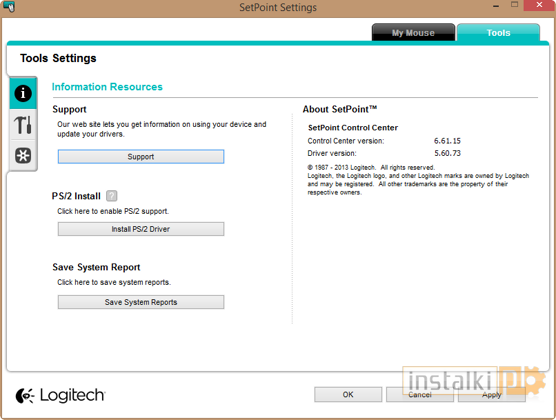The width and height of the screenshot is (556, 420).
Task: Click 'Click here to save system reports.' text
Action: [x=114, y=282]
